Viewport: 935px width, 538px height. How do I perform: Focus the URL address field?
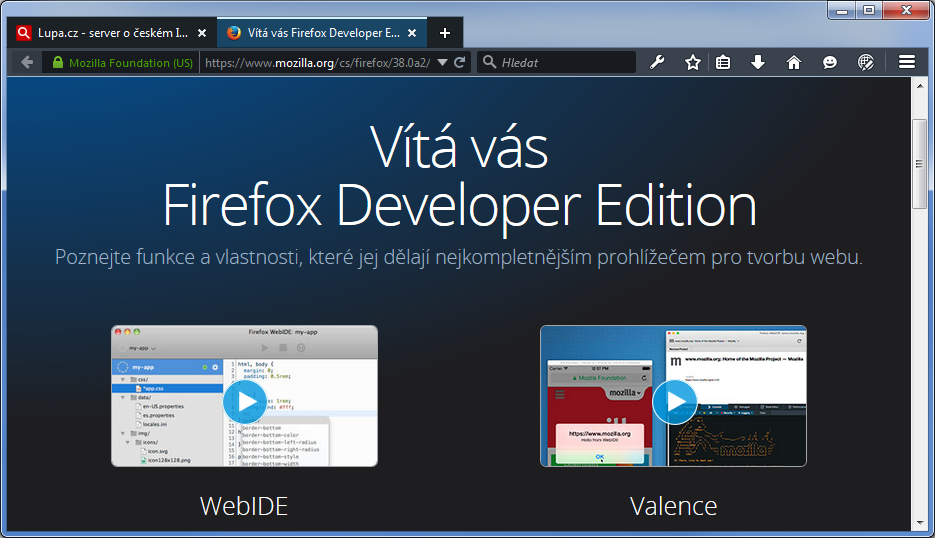click(318, 63)
